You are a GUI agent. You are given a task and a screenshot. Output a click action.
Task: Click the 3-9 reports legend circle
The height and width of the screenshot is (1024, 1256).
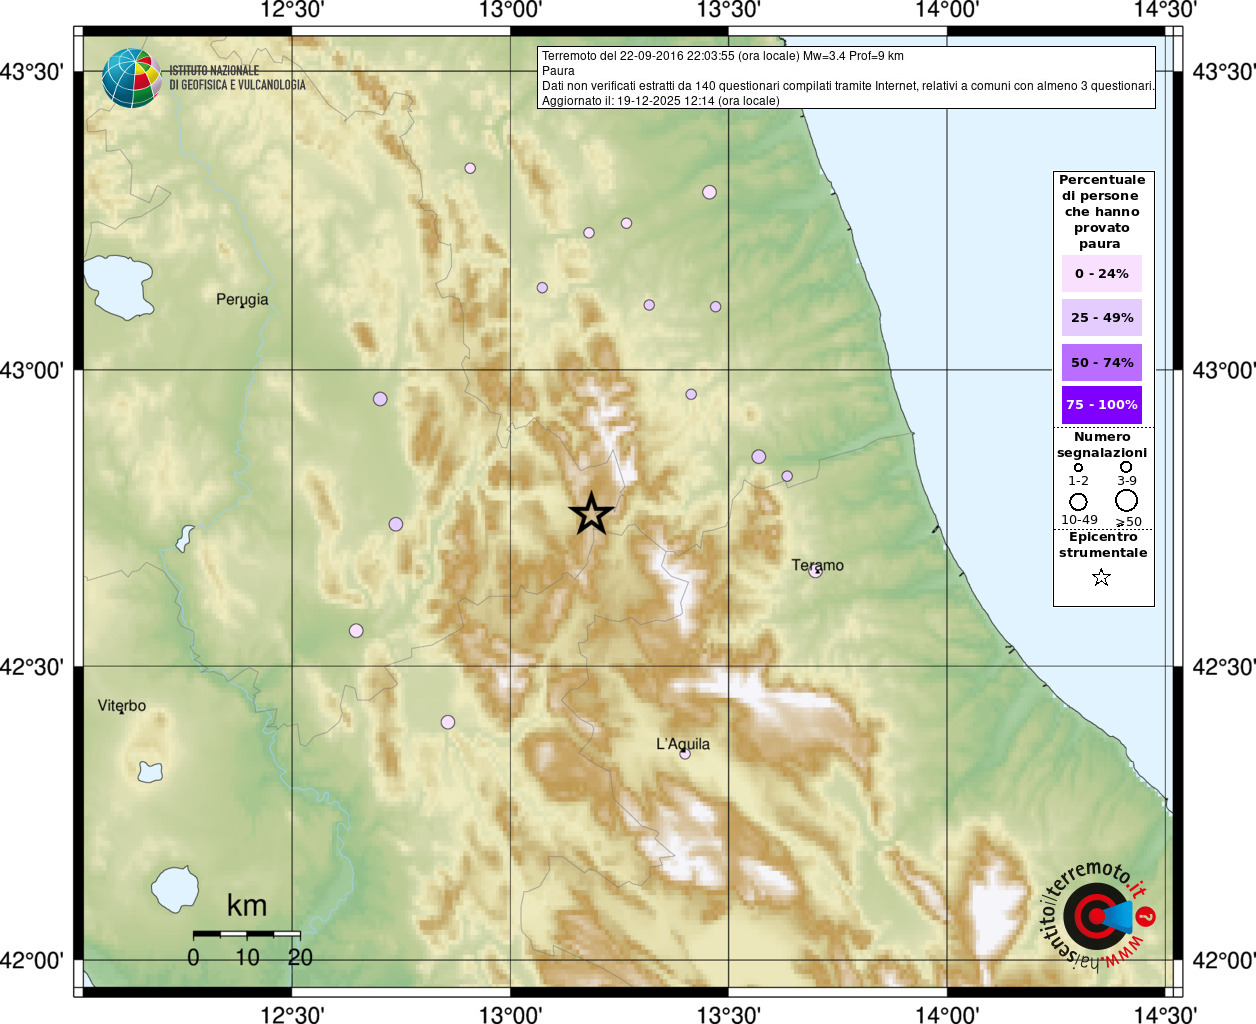(x=1126, y=467)
